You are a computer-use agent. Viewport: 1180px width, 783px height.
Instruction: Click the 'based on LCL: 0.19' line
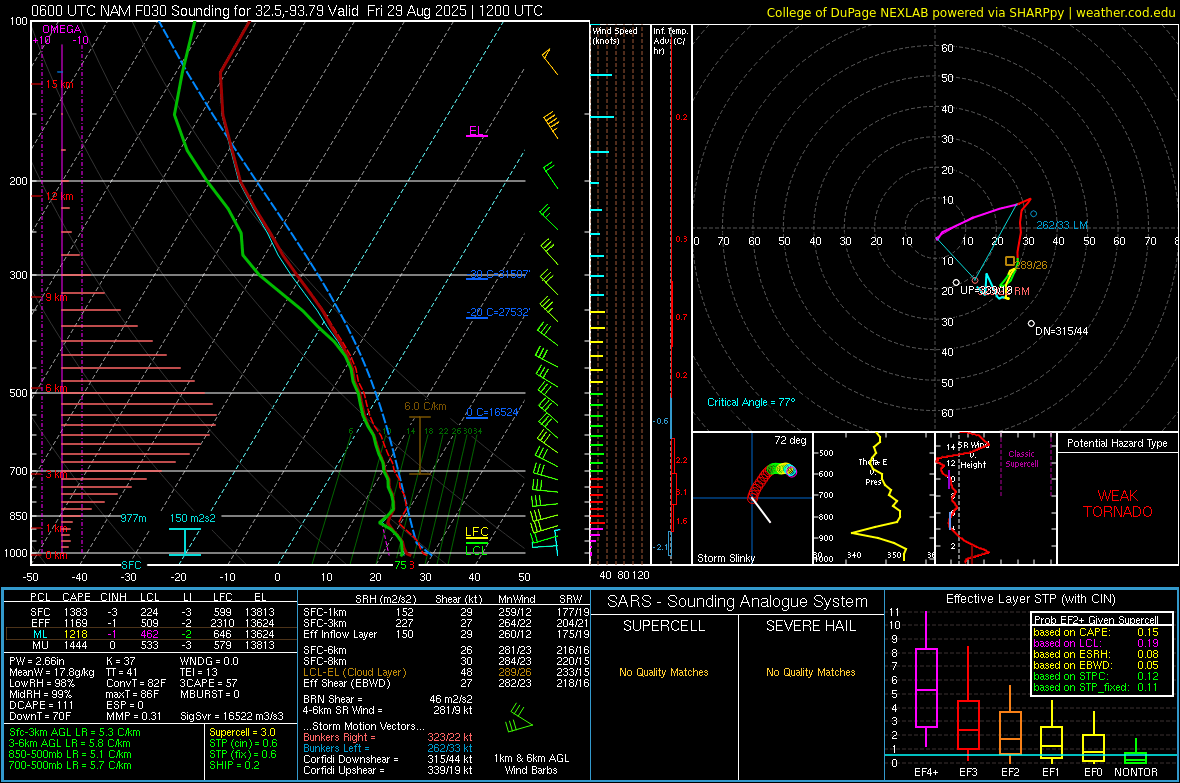(x=1096, y=643)
